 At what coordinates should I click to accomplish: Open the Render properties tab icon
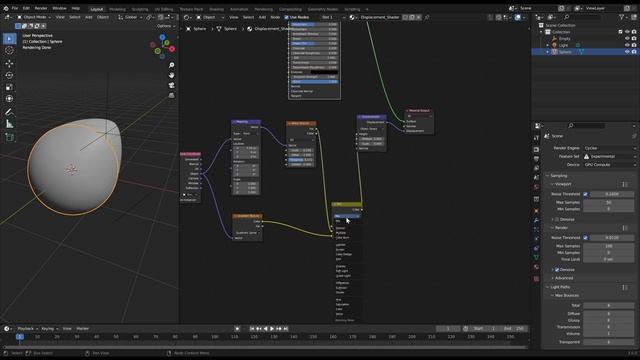click(x=536, y=149)
